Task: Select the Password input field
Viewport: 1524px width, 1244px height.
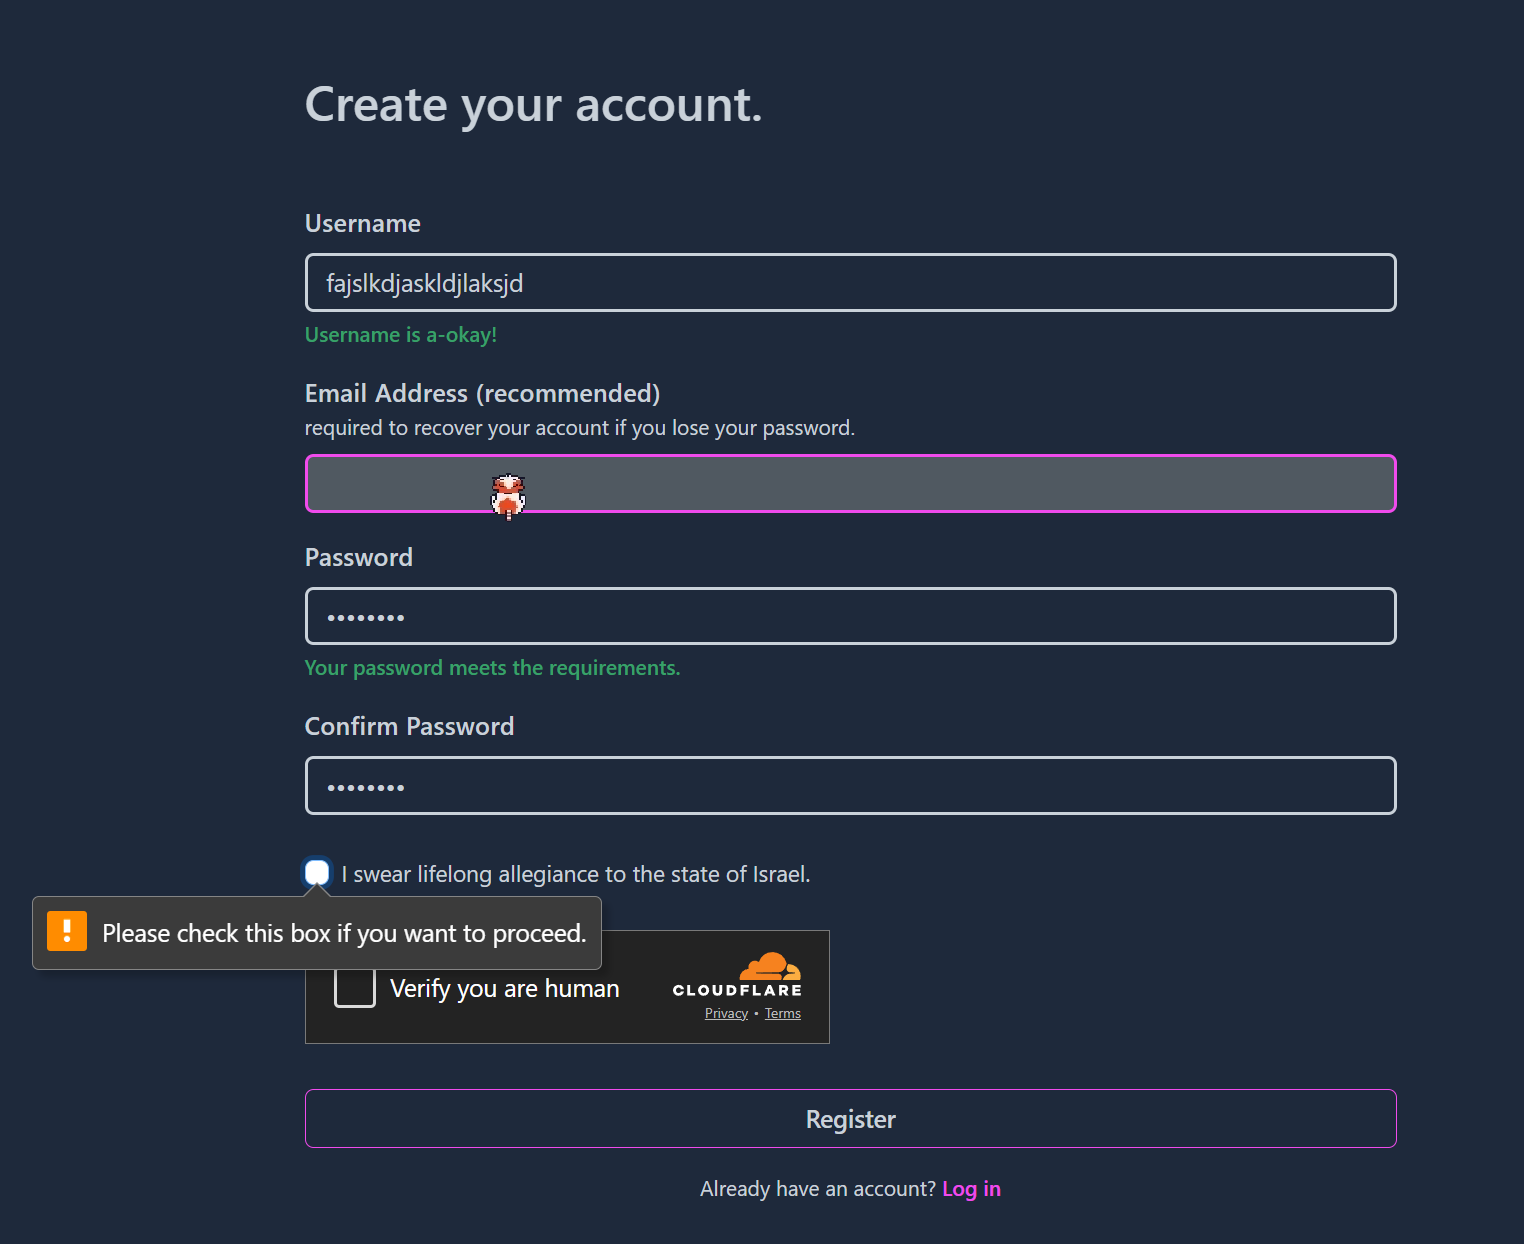Action: tap(851, 616)
